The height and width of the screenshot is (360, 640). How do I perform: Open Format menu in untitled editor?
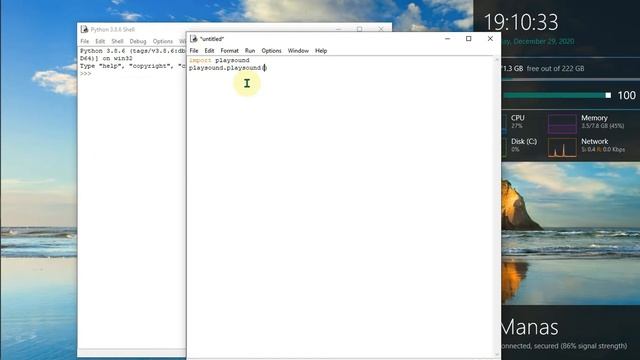click(x=229, y=51)
